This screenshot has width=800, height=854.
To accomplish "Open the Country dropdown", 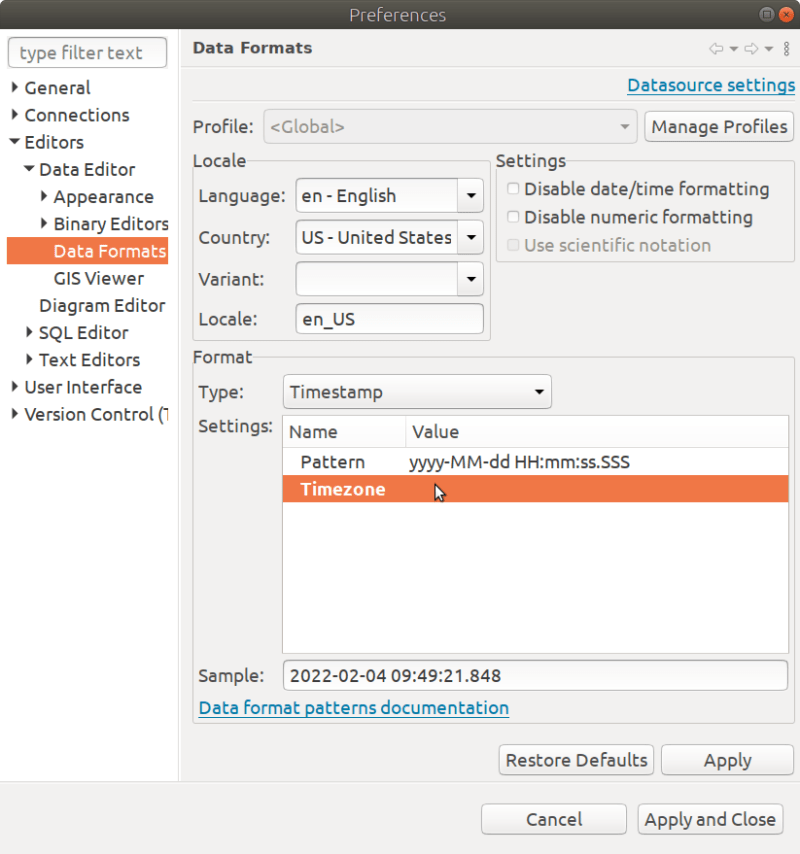I will [x=470, y=237].
